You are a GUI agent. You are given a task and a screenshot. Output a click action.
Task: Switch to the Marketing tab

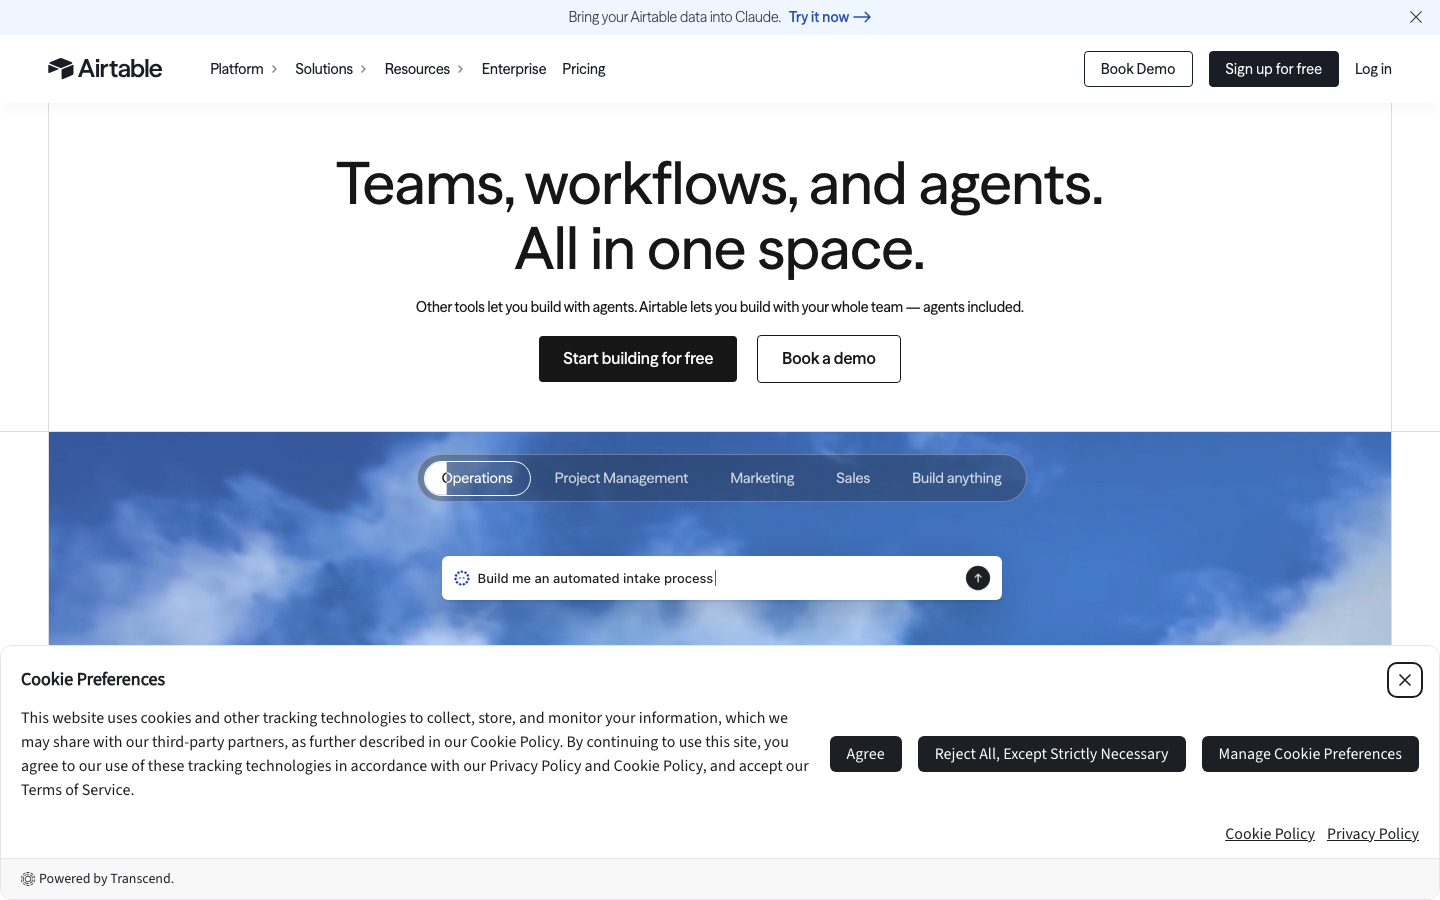point(762,478)
